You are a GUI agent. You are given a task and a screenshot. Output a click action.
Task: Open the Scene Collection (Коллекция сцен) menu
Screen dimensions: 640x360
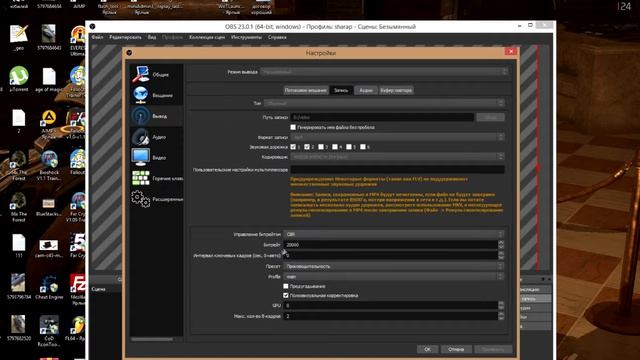tap(207, 37)
